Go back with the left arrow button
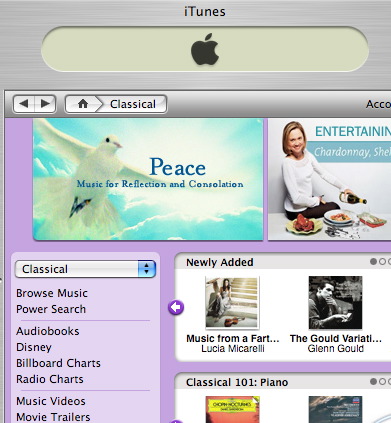The height and width of the screenshot is (423, 391). click(23, 104)
